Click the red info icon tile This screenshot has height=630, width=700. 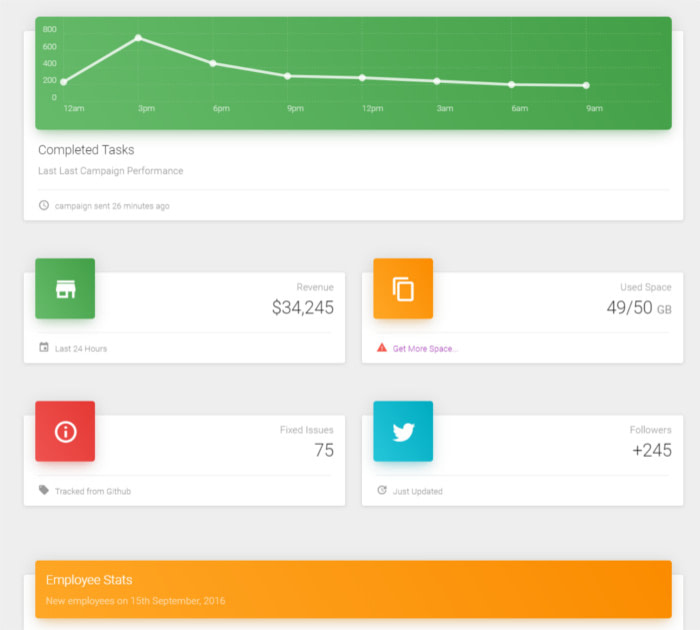(x=65, y=431)
